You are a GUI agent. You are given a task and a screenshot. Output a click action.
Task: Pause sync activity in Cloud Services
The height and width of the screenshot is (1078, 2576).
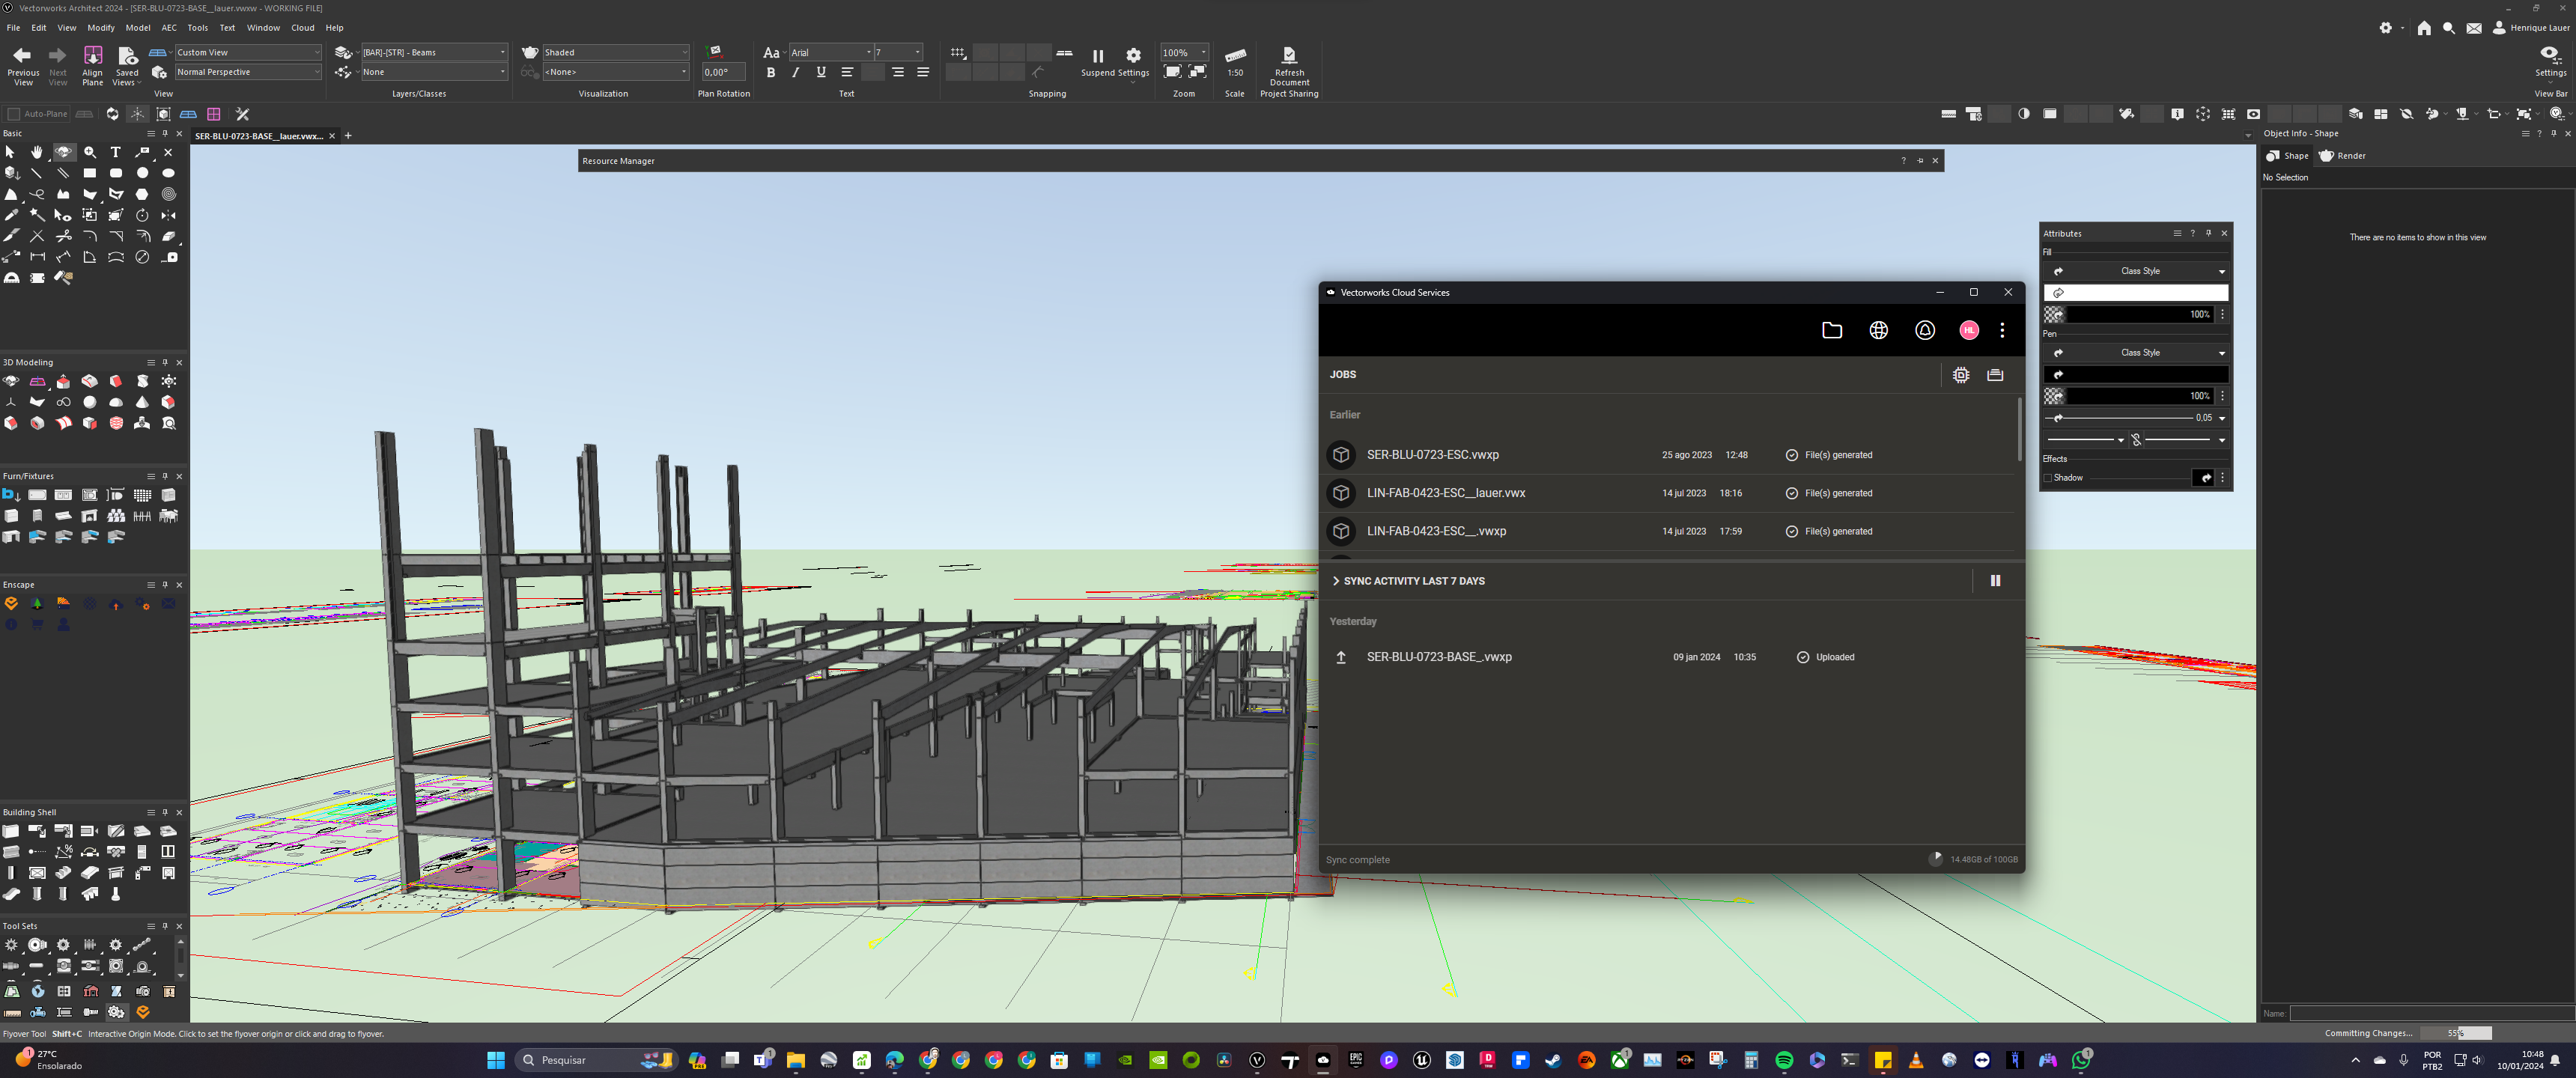point(1995,580)
